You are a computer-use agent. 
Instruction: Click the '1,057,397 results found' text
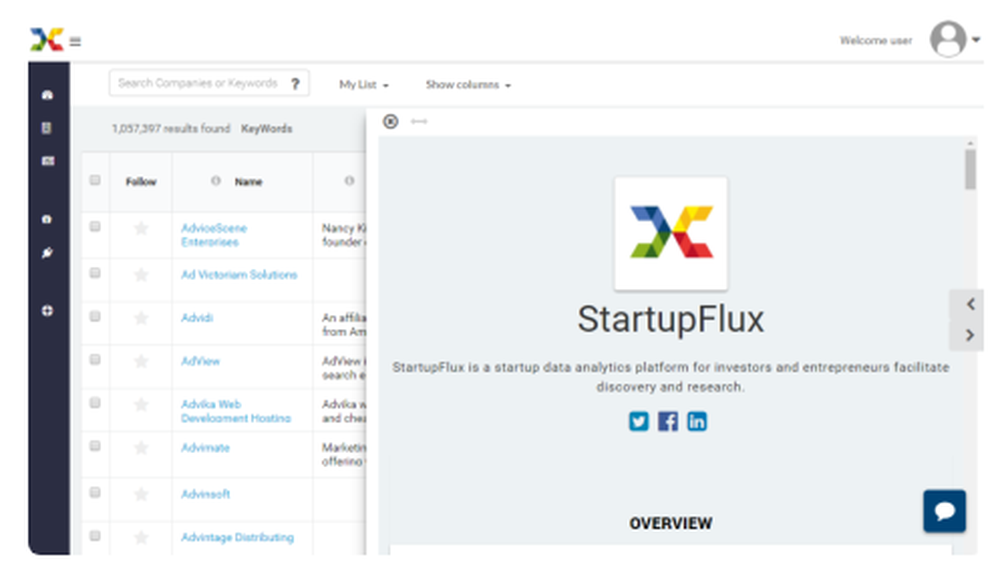coord(171,129)
